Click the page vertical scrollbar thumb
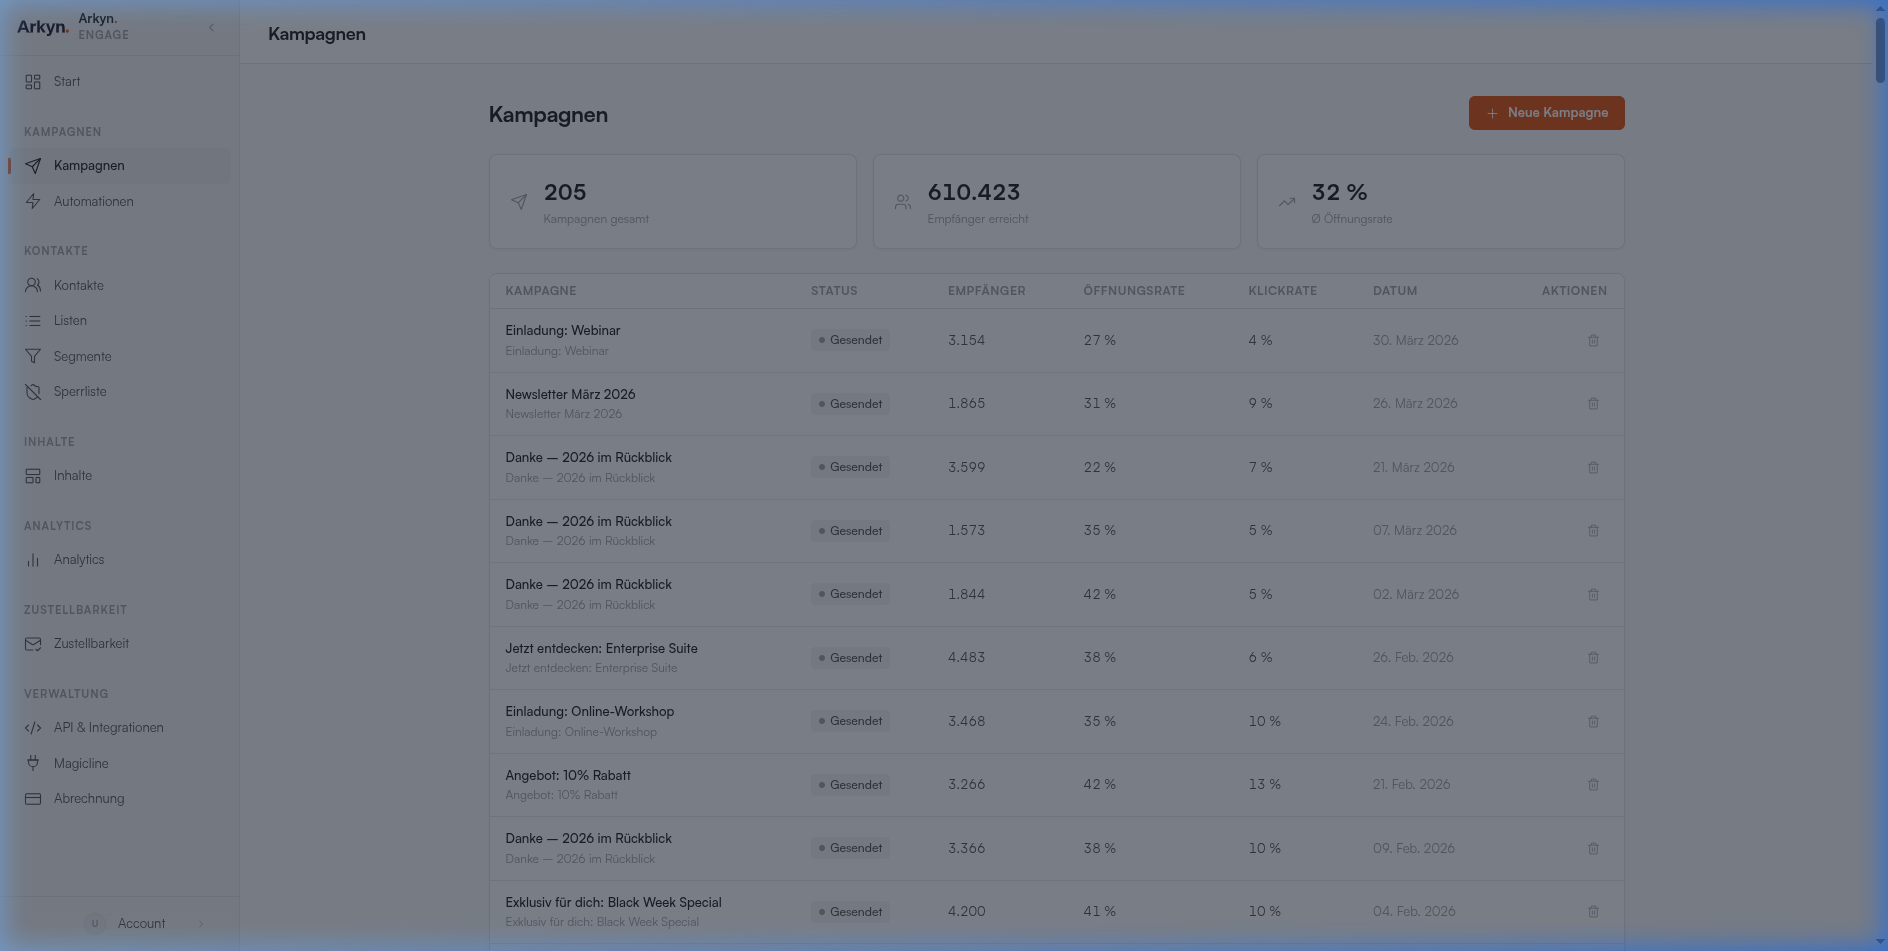This screenshot has width=1888, height=951. click(1880, 50)
